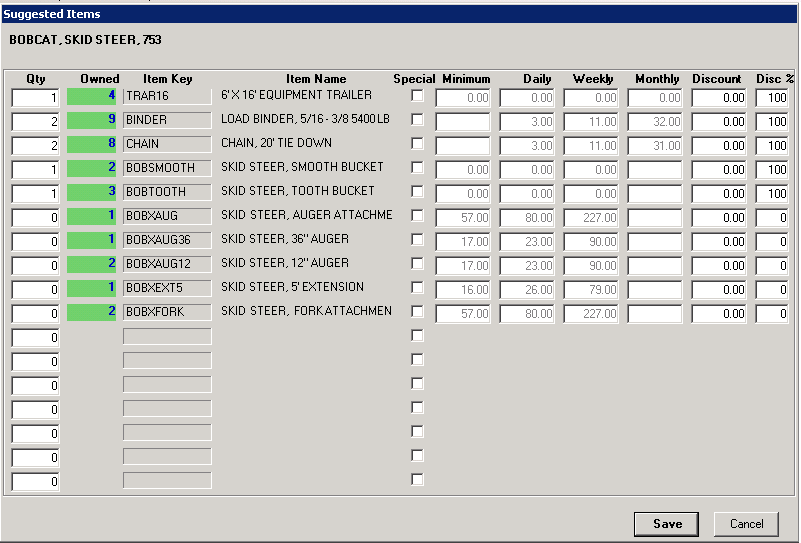Click the BINDER item key field
This screenshot has height=543, width=801.
tap(167, 120)
